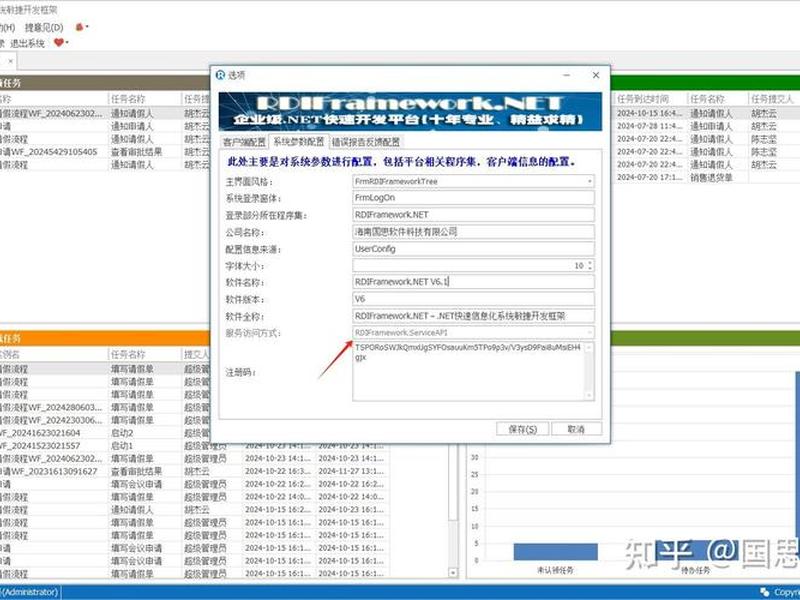Click inside the 注册码 text area

point(468,371)
